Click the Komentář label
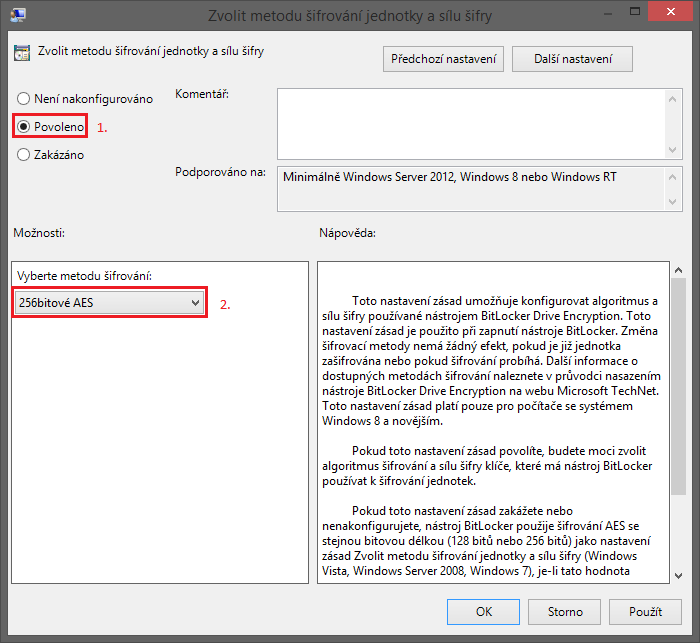The image size is (700, 643). point(202,94)
